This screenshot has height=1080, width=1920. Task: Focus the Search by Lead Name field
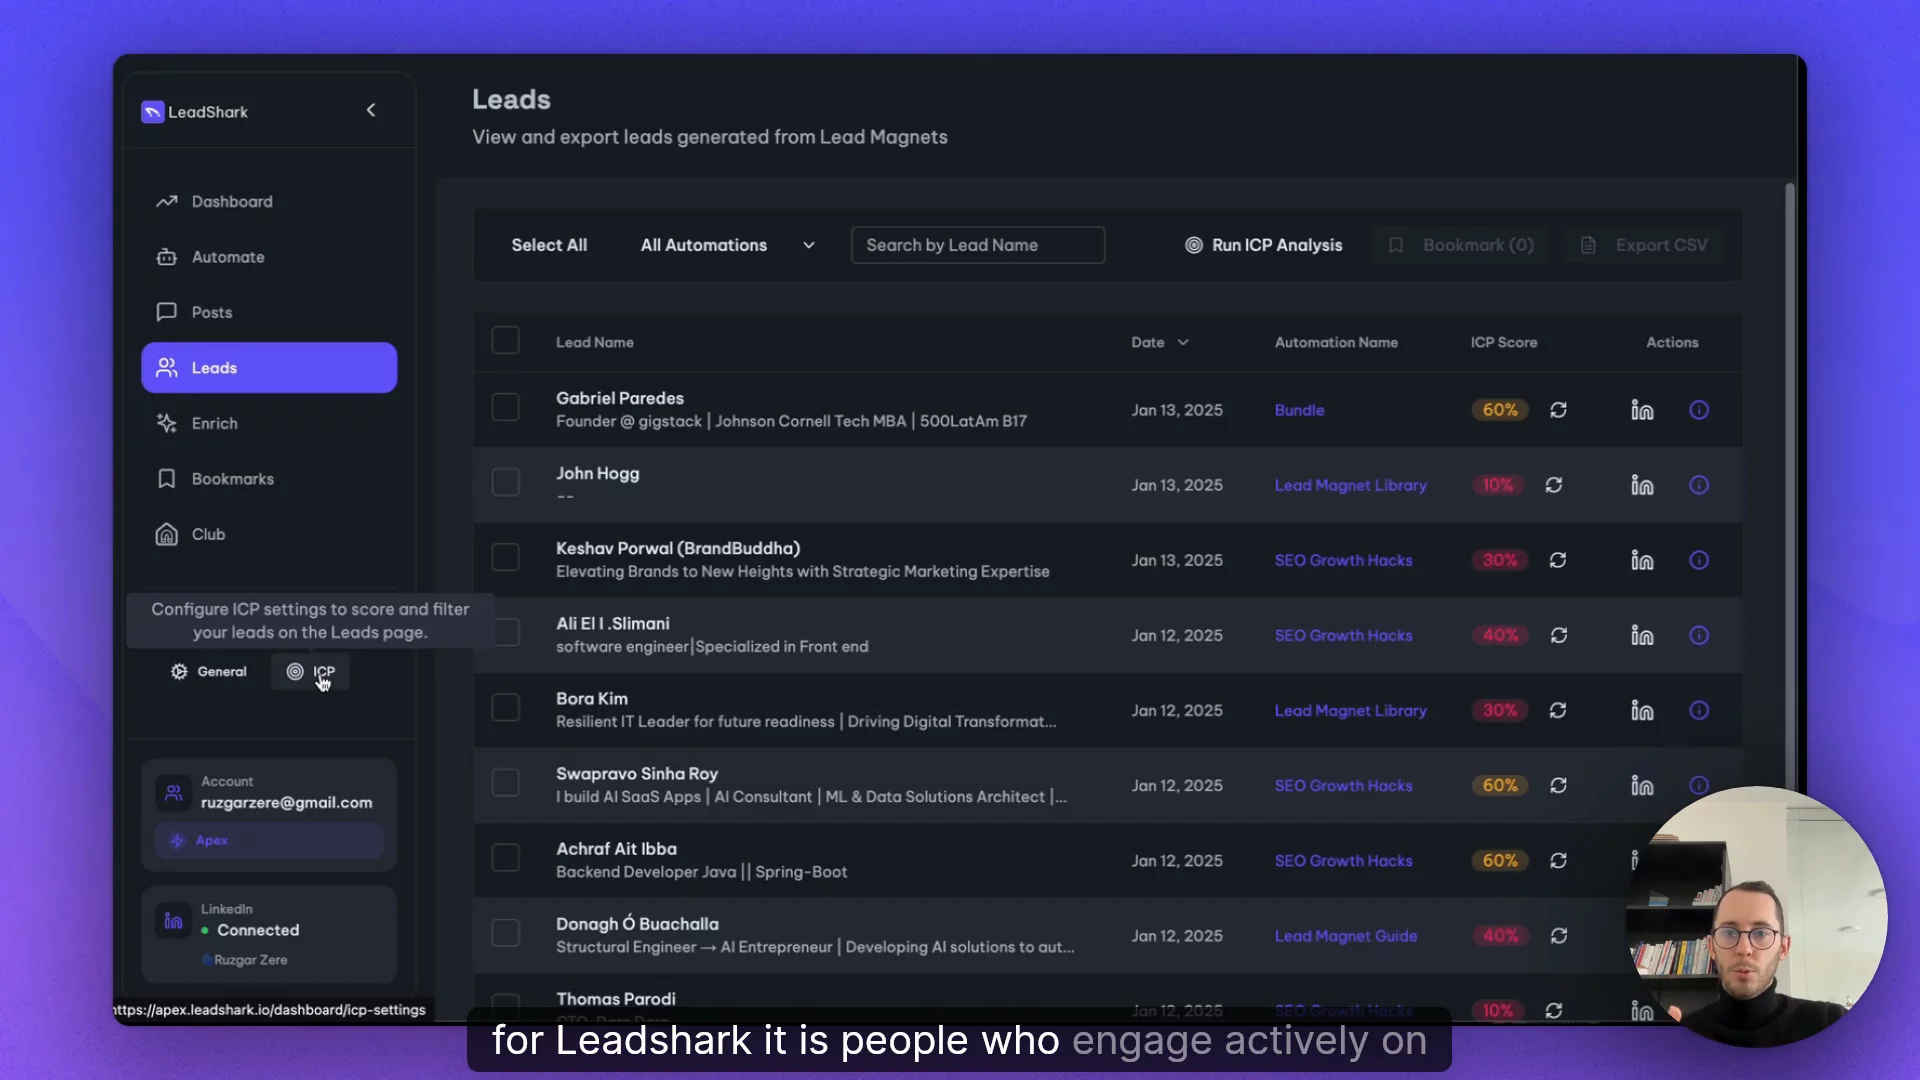(977, 245)
